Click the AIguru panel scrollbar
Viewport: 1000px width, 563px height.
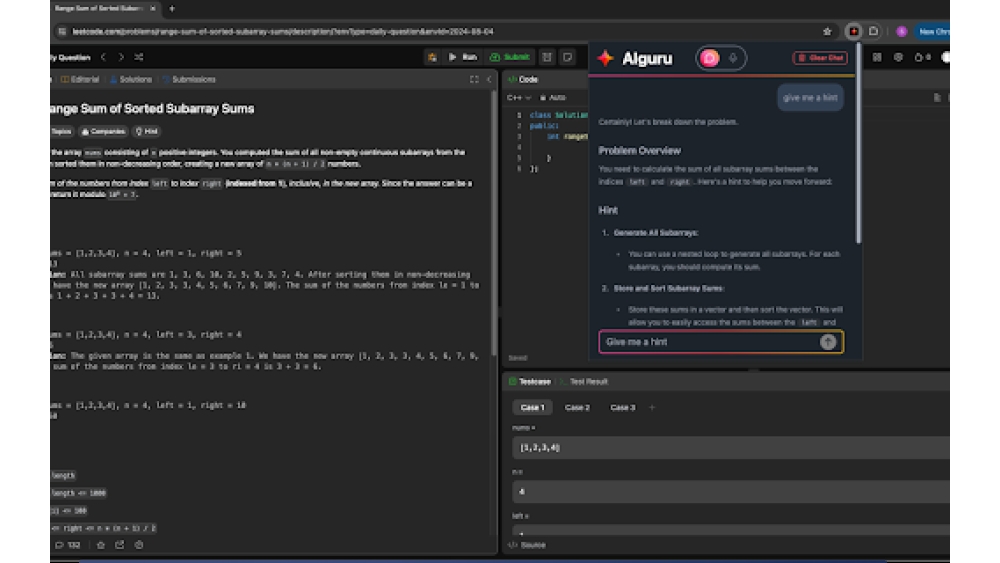[x=858, y=143]
